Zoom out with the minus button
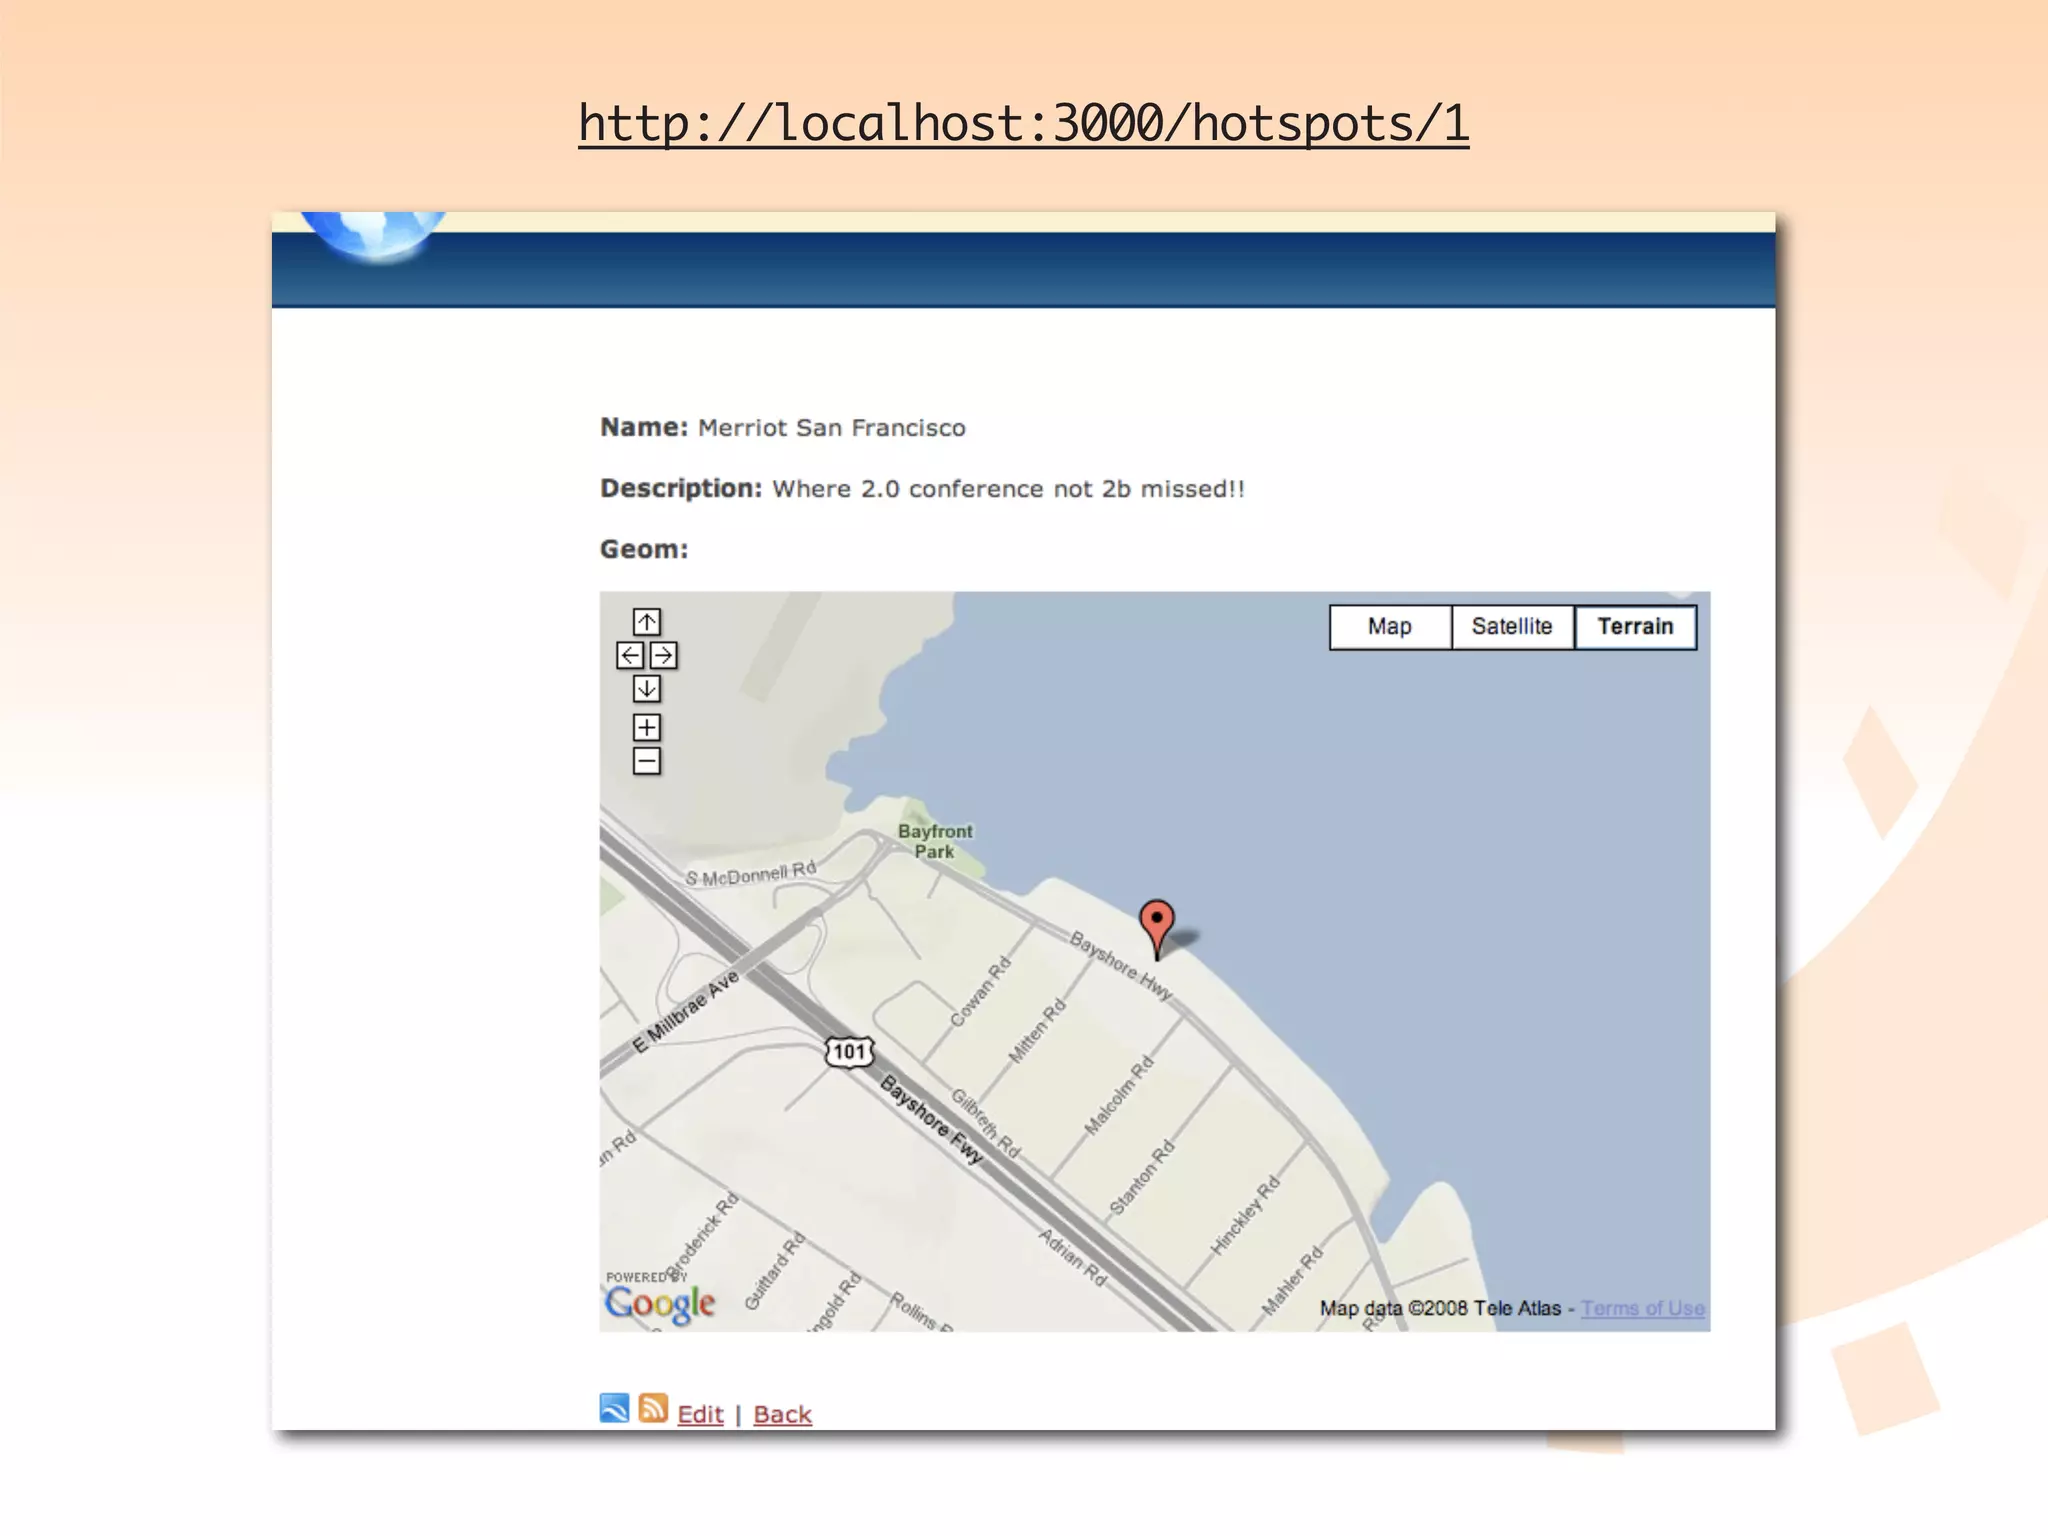 [x=647, y=761]
